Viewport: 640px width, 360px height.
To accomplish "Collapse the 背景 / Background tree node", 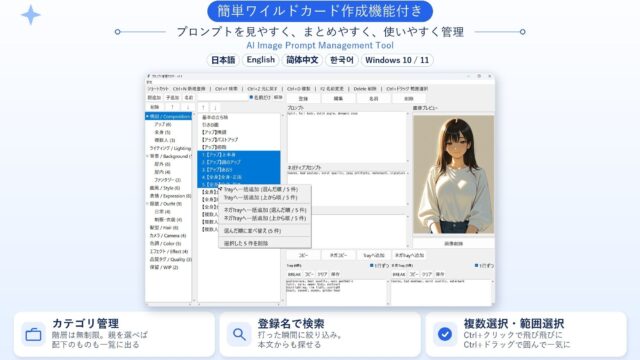I will point(147,156).
